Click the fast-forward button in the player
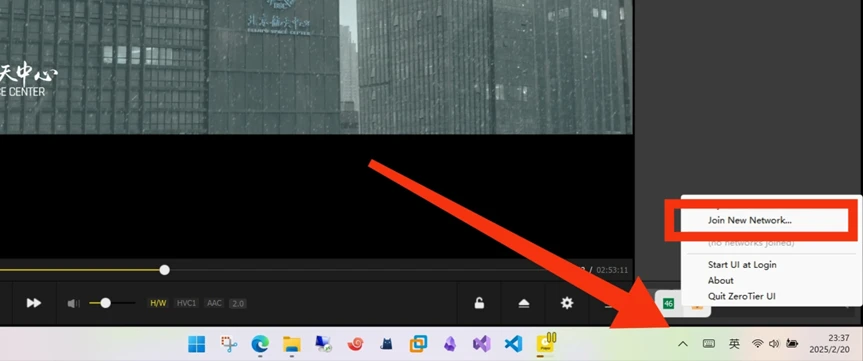Screen dimensions: 863x361 click(x=34, y=303)
